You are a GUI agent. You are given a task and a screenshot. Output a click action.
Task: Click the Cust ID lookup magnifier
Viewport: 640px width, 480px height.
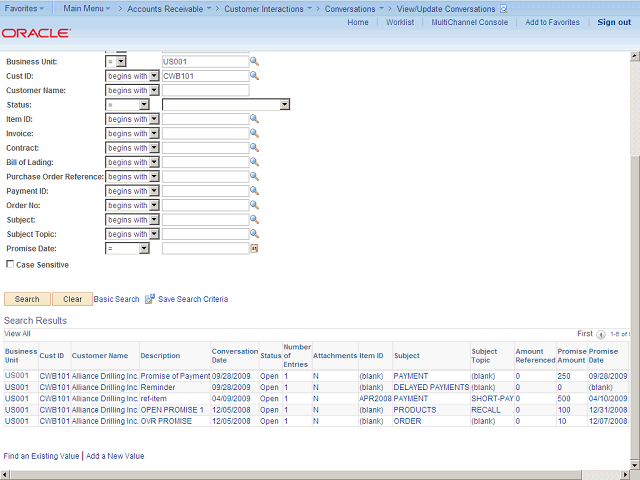click(x=254, y=76)
